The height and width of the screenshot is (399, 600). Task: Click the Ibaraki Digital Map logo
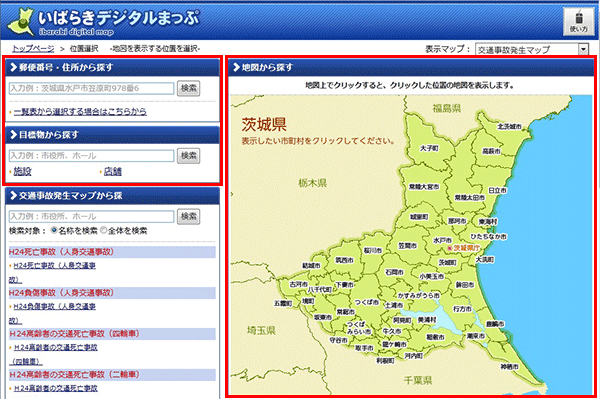click(x=104, y=21)
